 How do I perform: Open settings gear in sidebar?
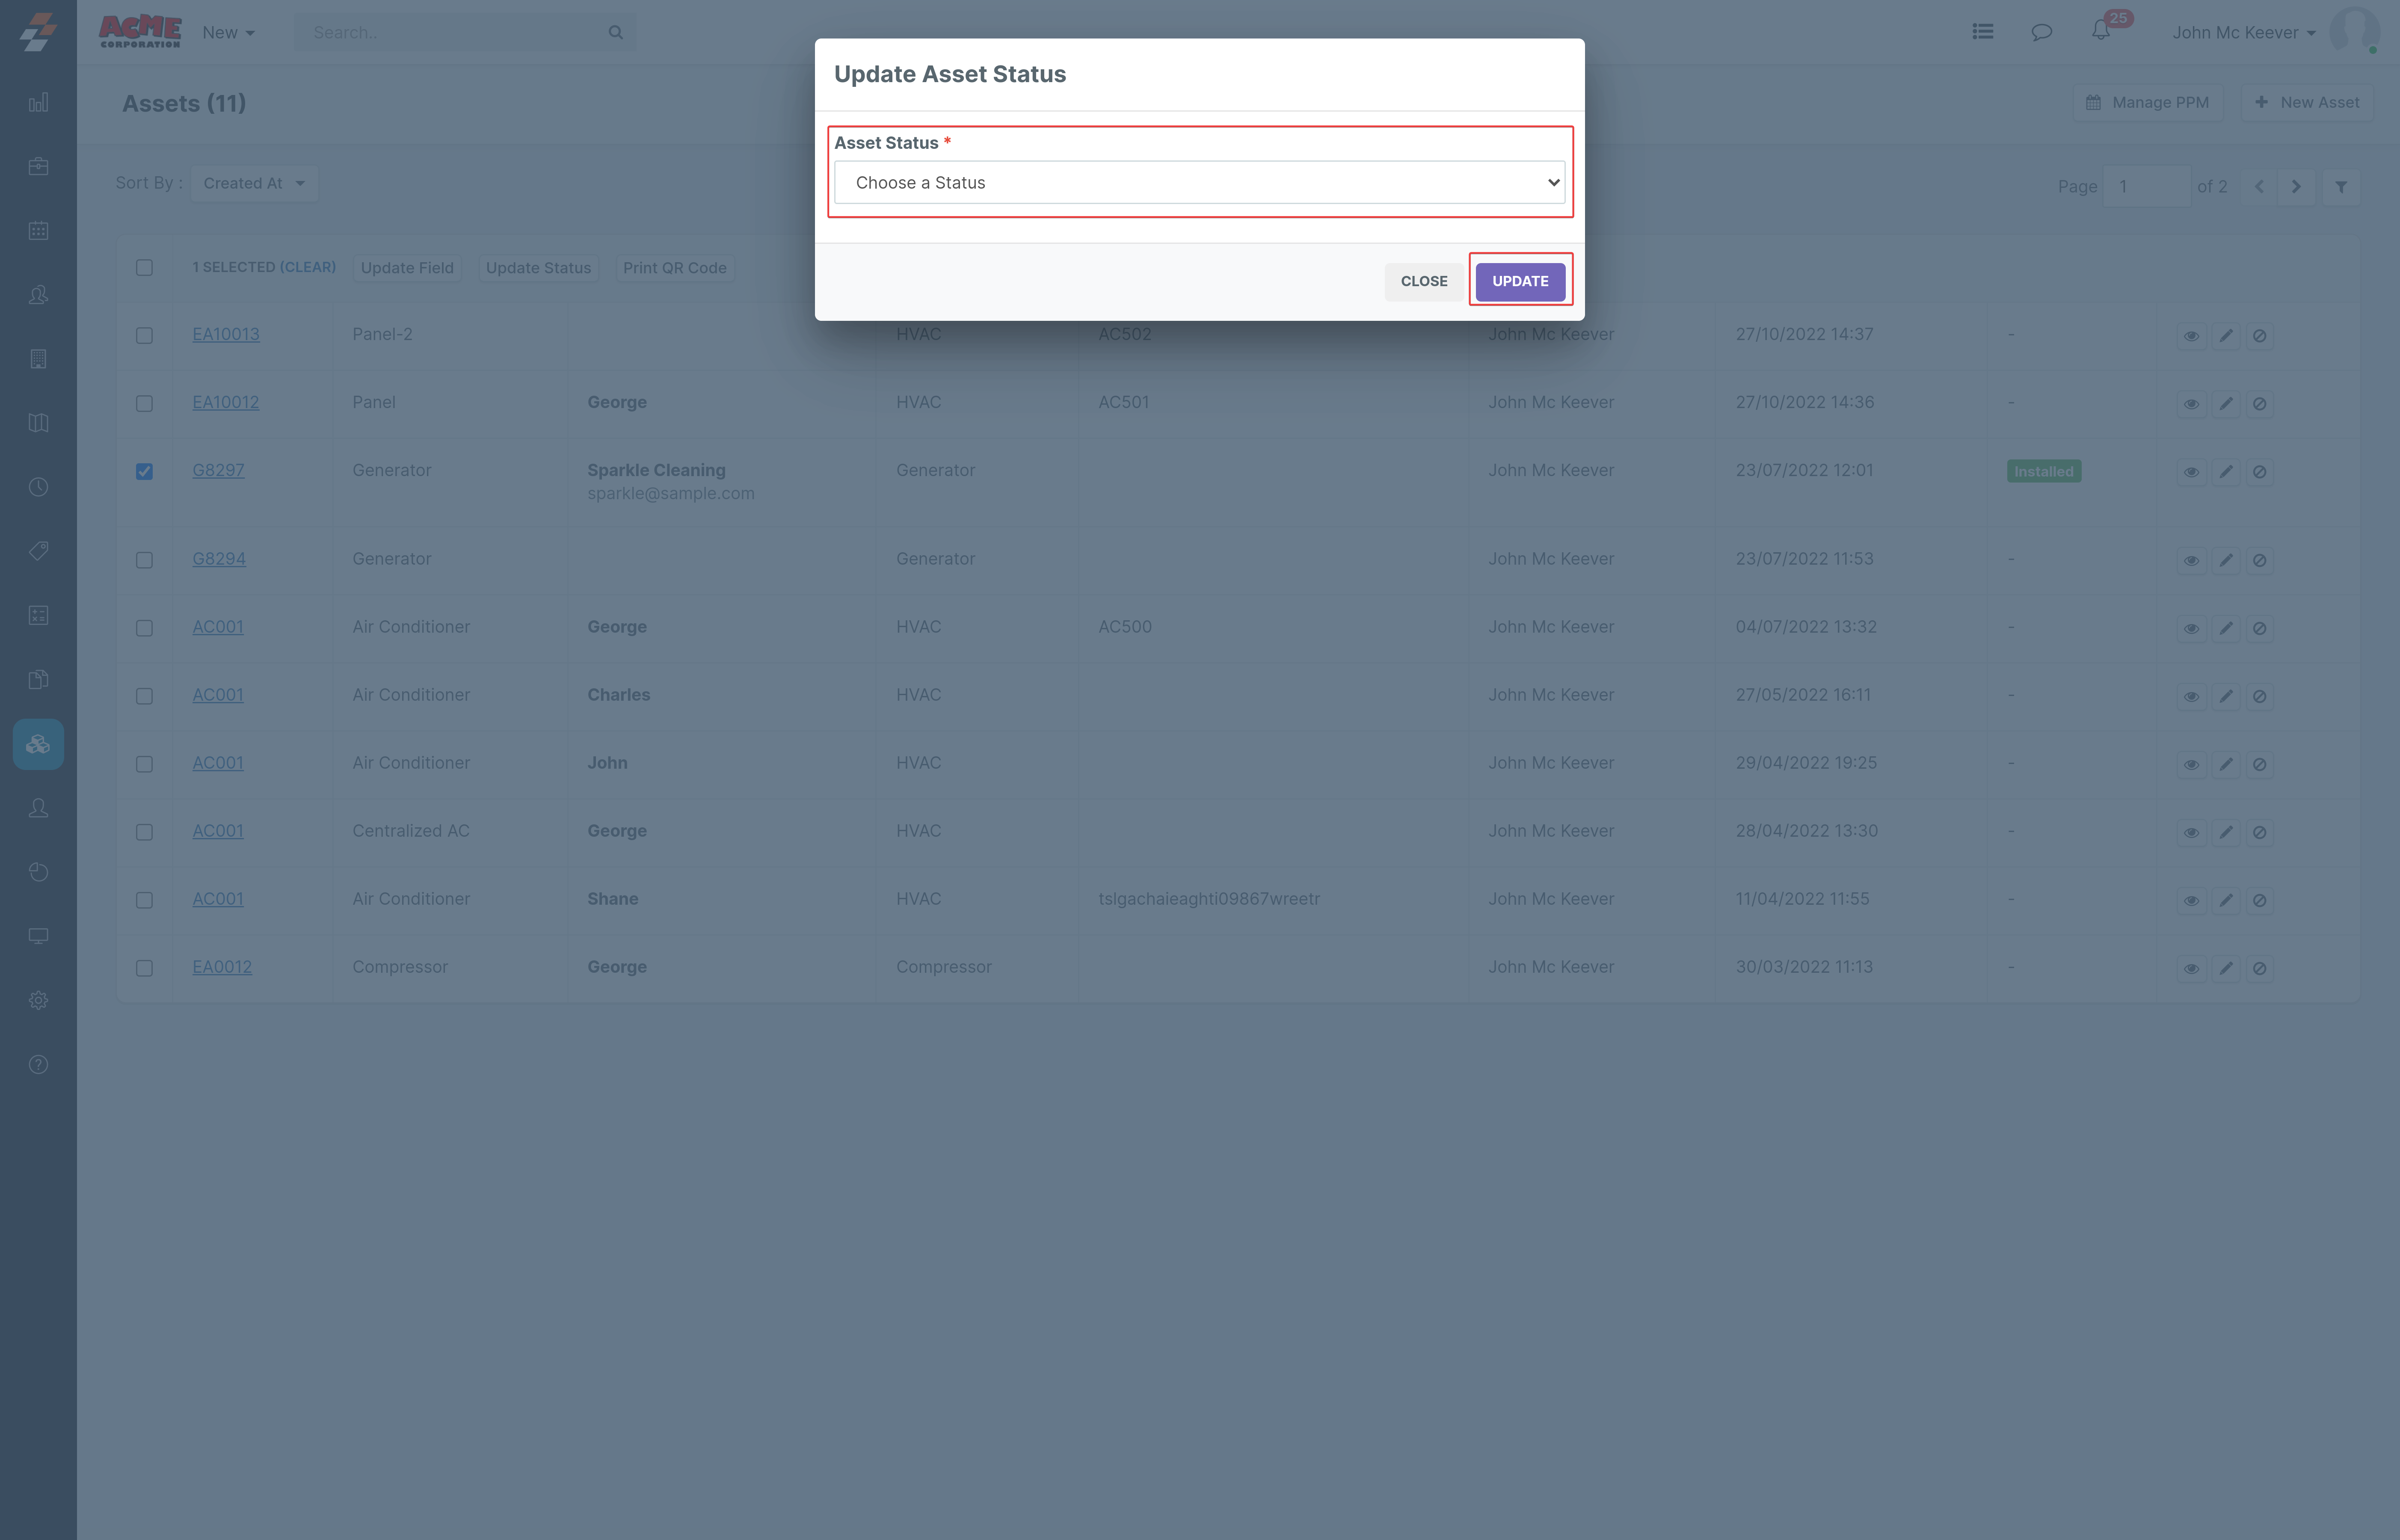[x=38, y=1000]
